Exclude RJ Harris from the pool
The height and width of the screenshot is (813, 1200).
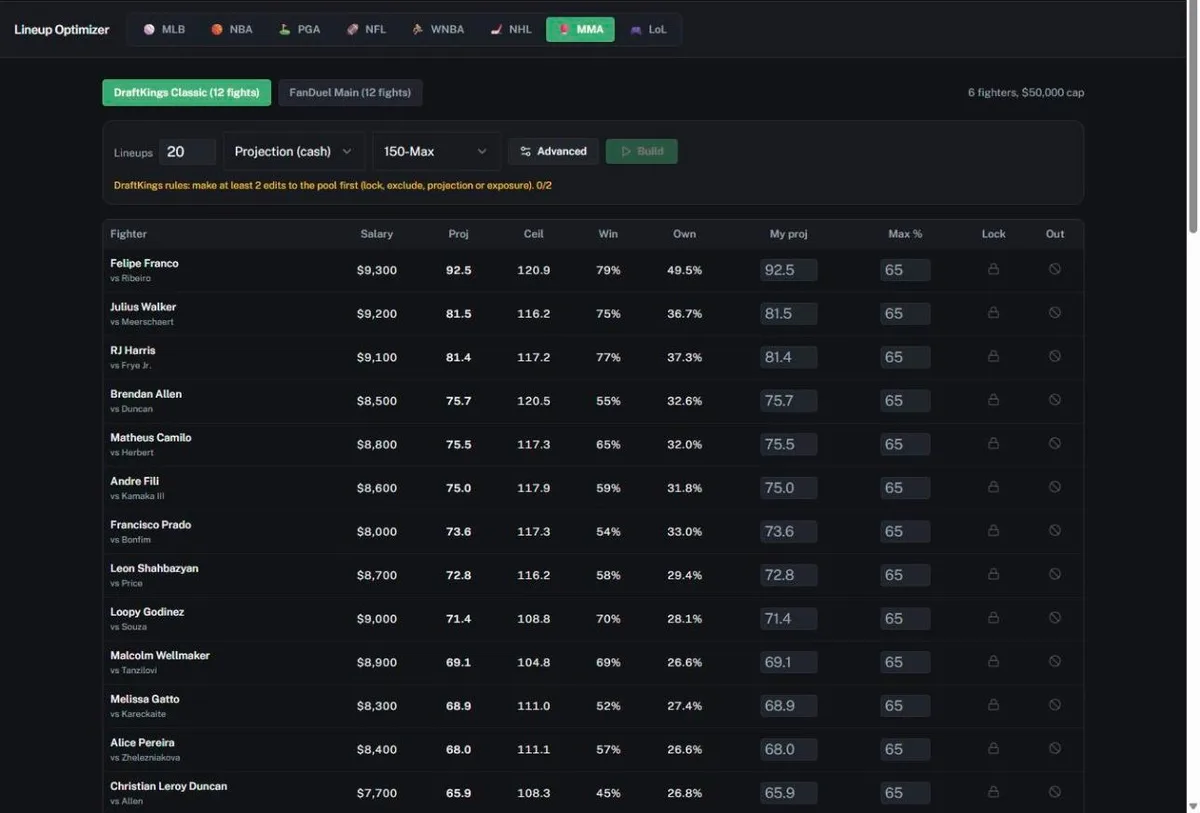click(x=1054, y=356)
